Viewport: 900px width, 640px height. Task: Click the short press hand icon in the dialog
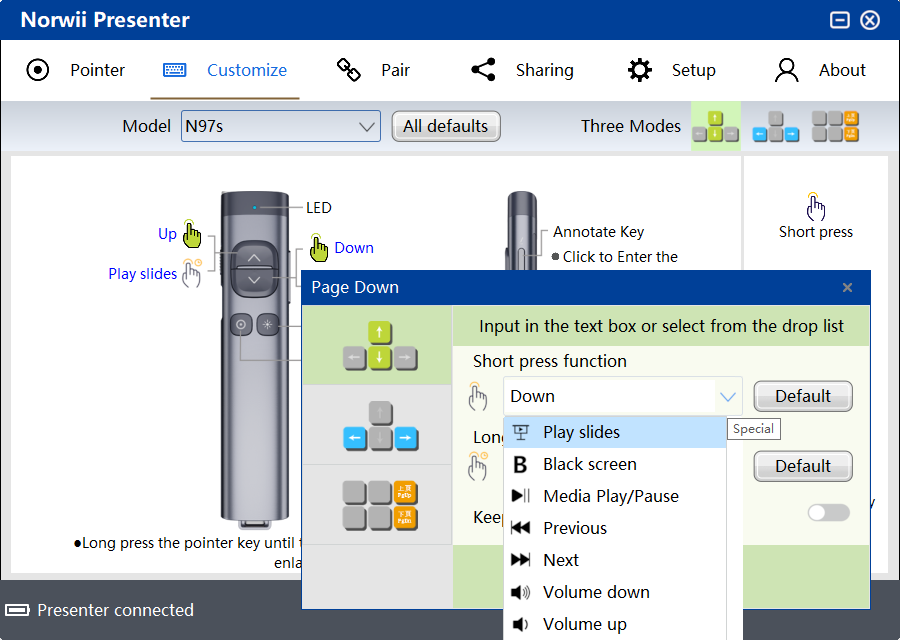478,397
